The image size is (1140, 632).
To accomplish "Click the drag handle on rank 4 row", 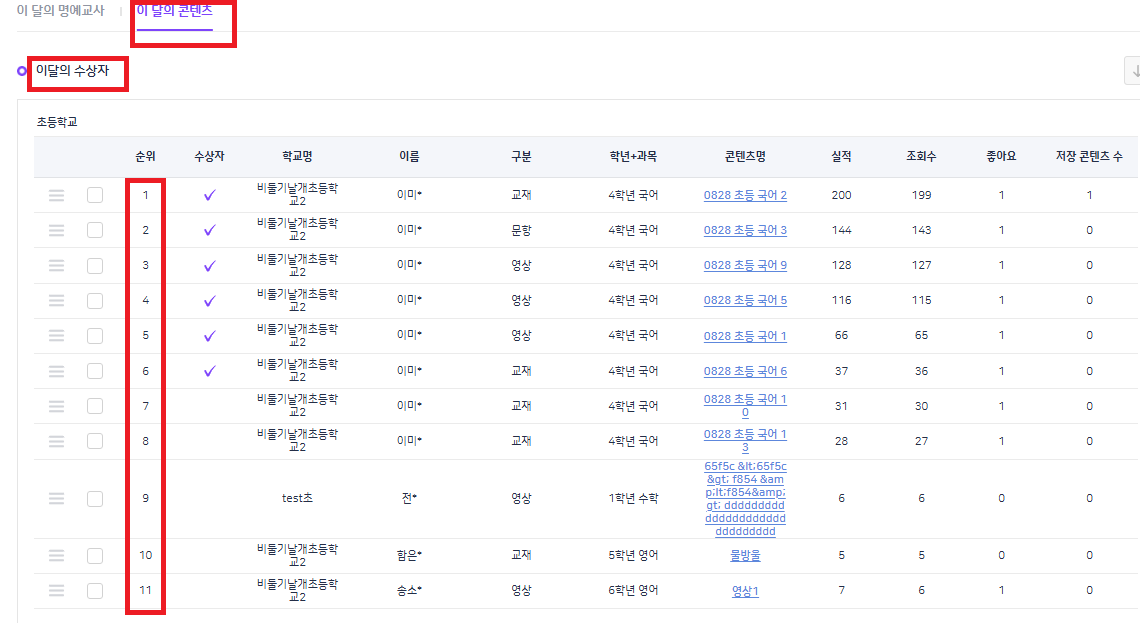I will tap(57, 300).
